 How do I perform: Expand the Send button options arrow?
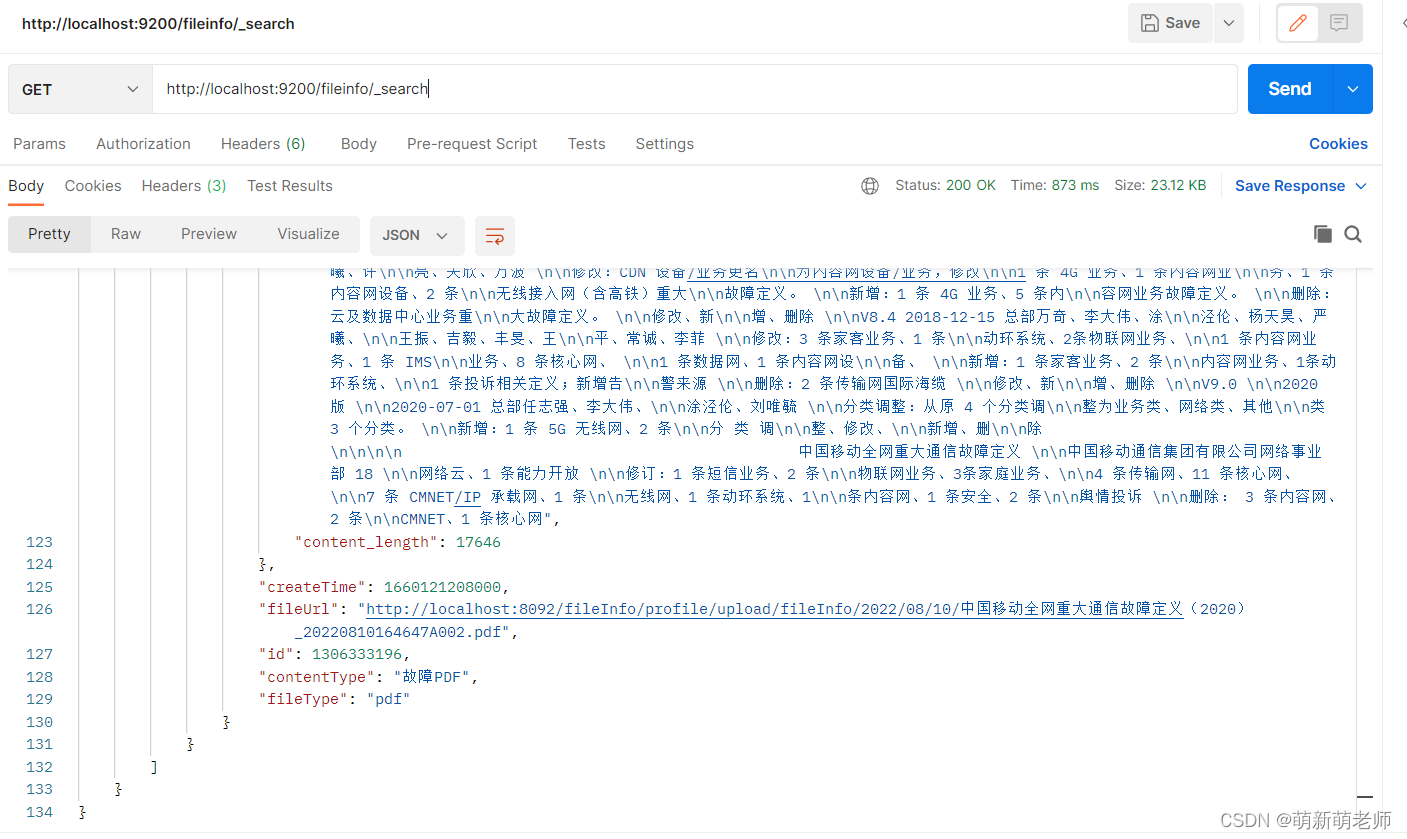(1353, 89)
